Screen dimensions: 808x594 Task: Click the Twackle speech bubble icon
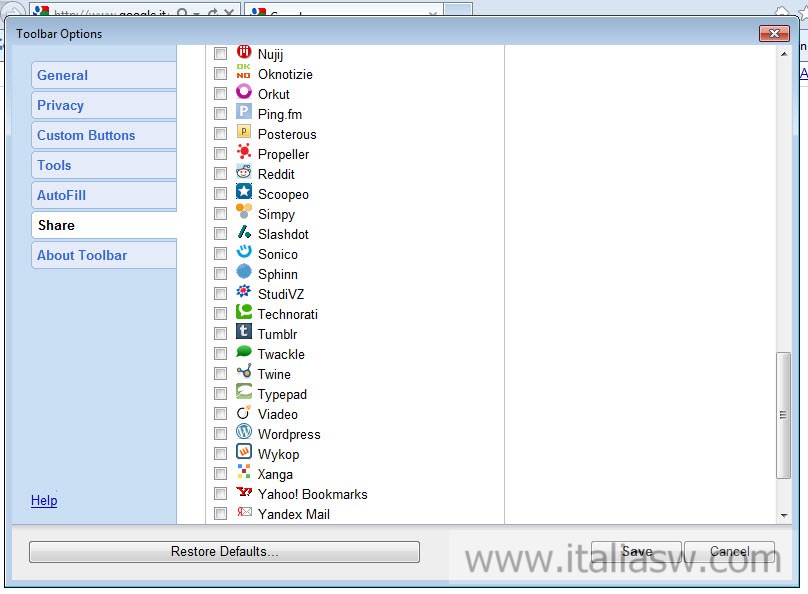pyautogui.click(x=244, y=353)
